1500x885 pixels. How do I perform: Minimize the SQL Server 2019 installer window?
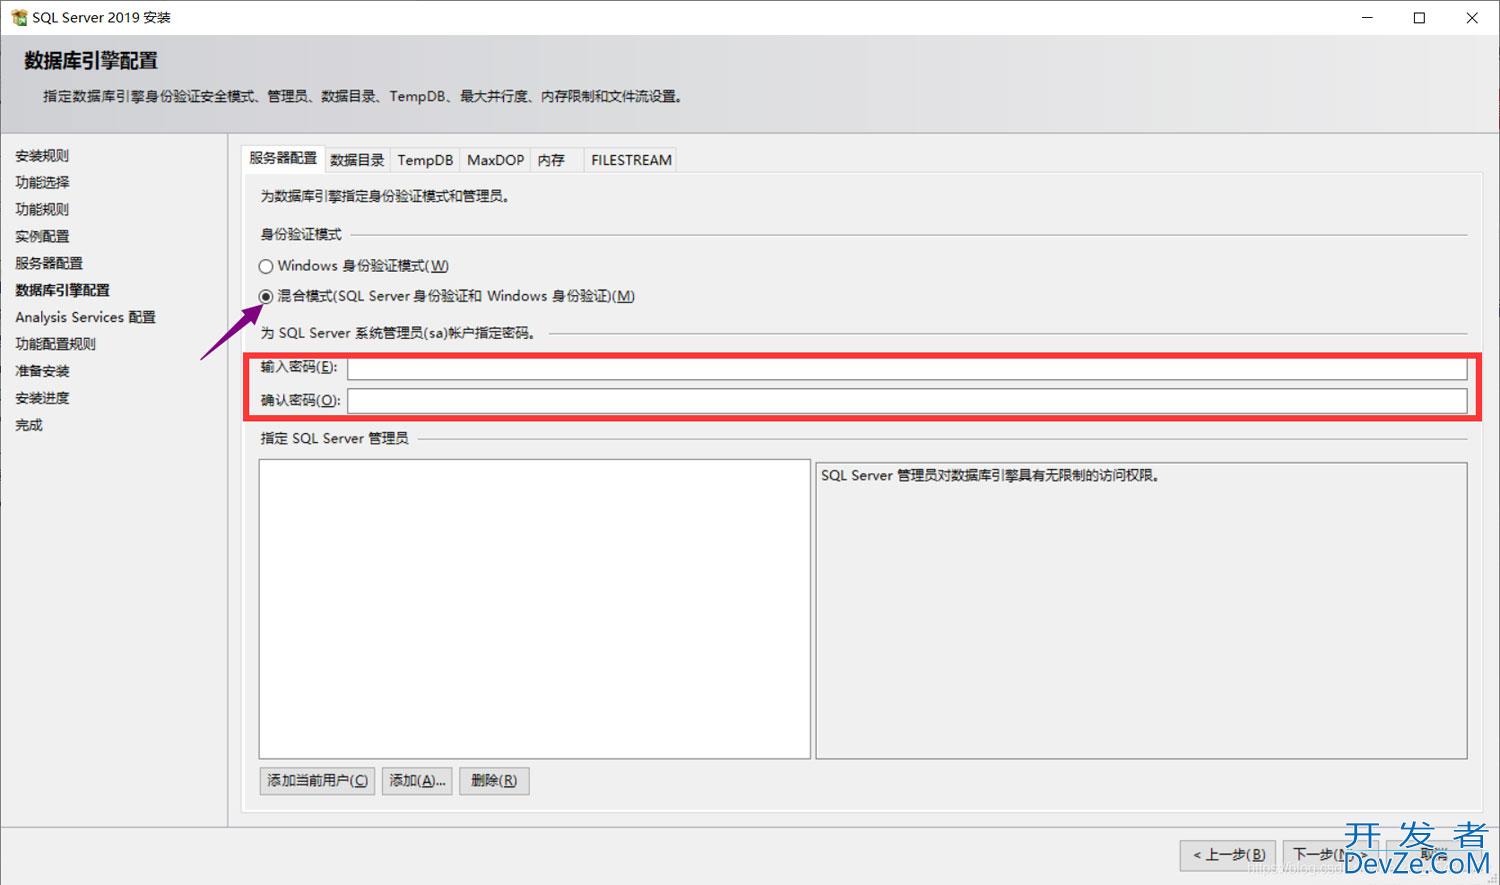tap(1366, 18)
